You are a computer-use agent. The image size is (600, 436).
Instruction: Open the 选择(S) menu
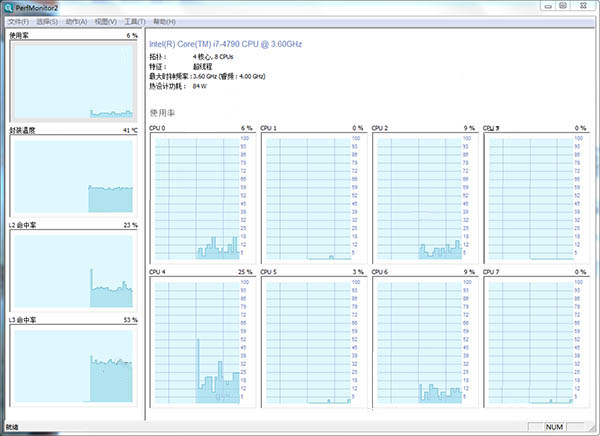click(x=47, y=21)
